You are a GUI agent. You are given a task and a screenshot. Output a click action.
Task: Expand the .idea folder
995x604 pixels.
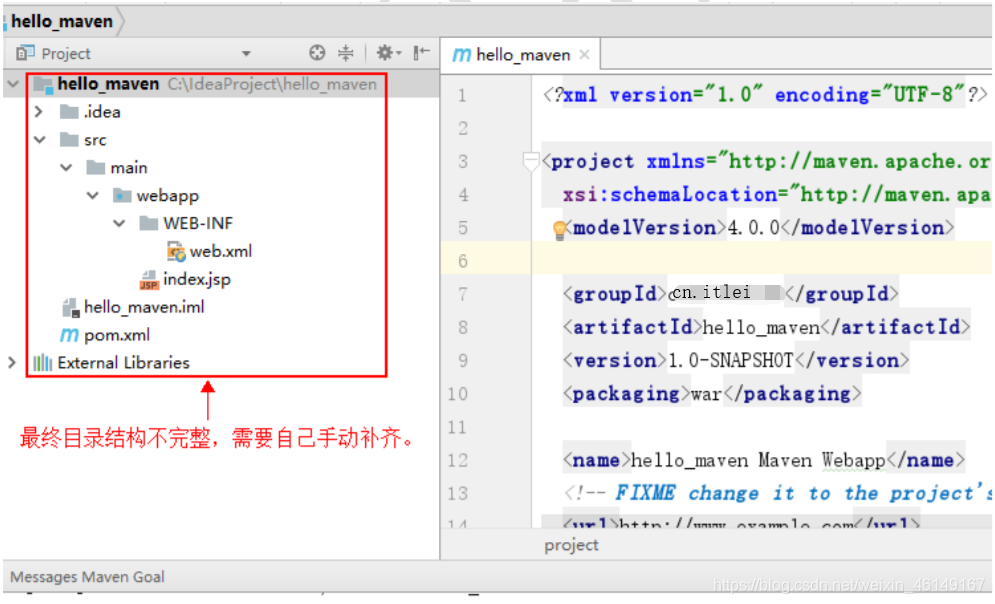point(39,112)
